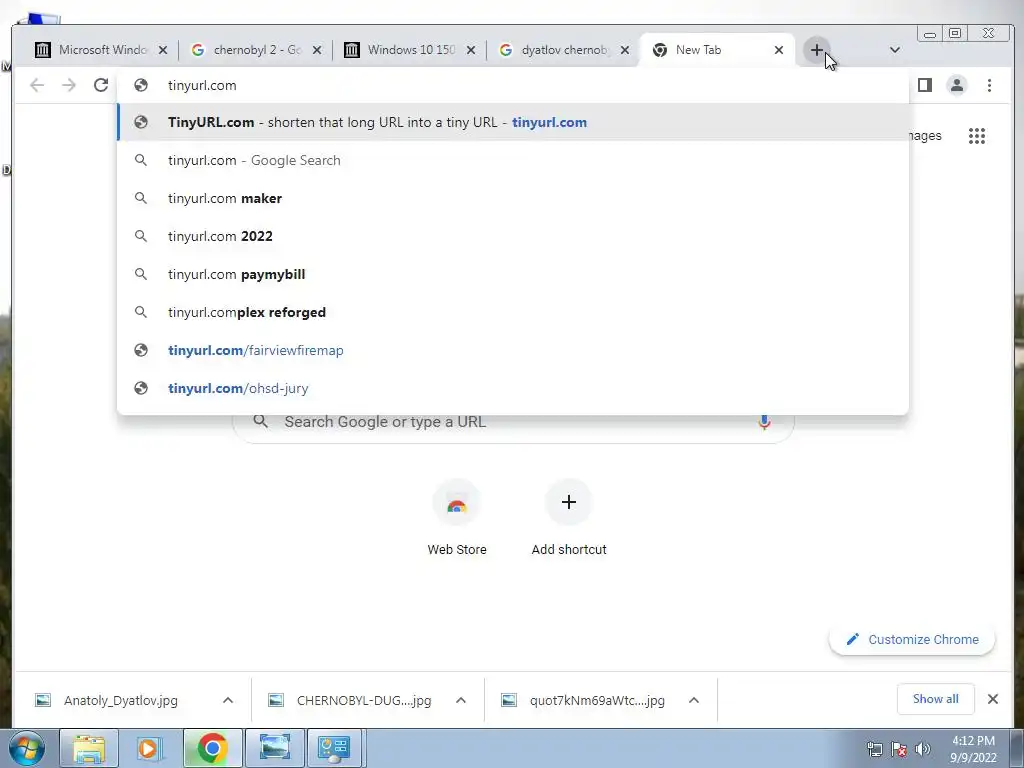This screenshot has width=1024, height=768.
Task: Click the network tray icon
Action: click(874, 749)
